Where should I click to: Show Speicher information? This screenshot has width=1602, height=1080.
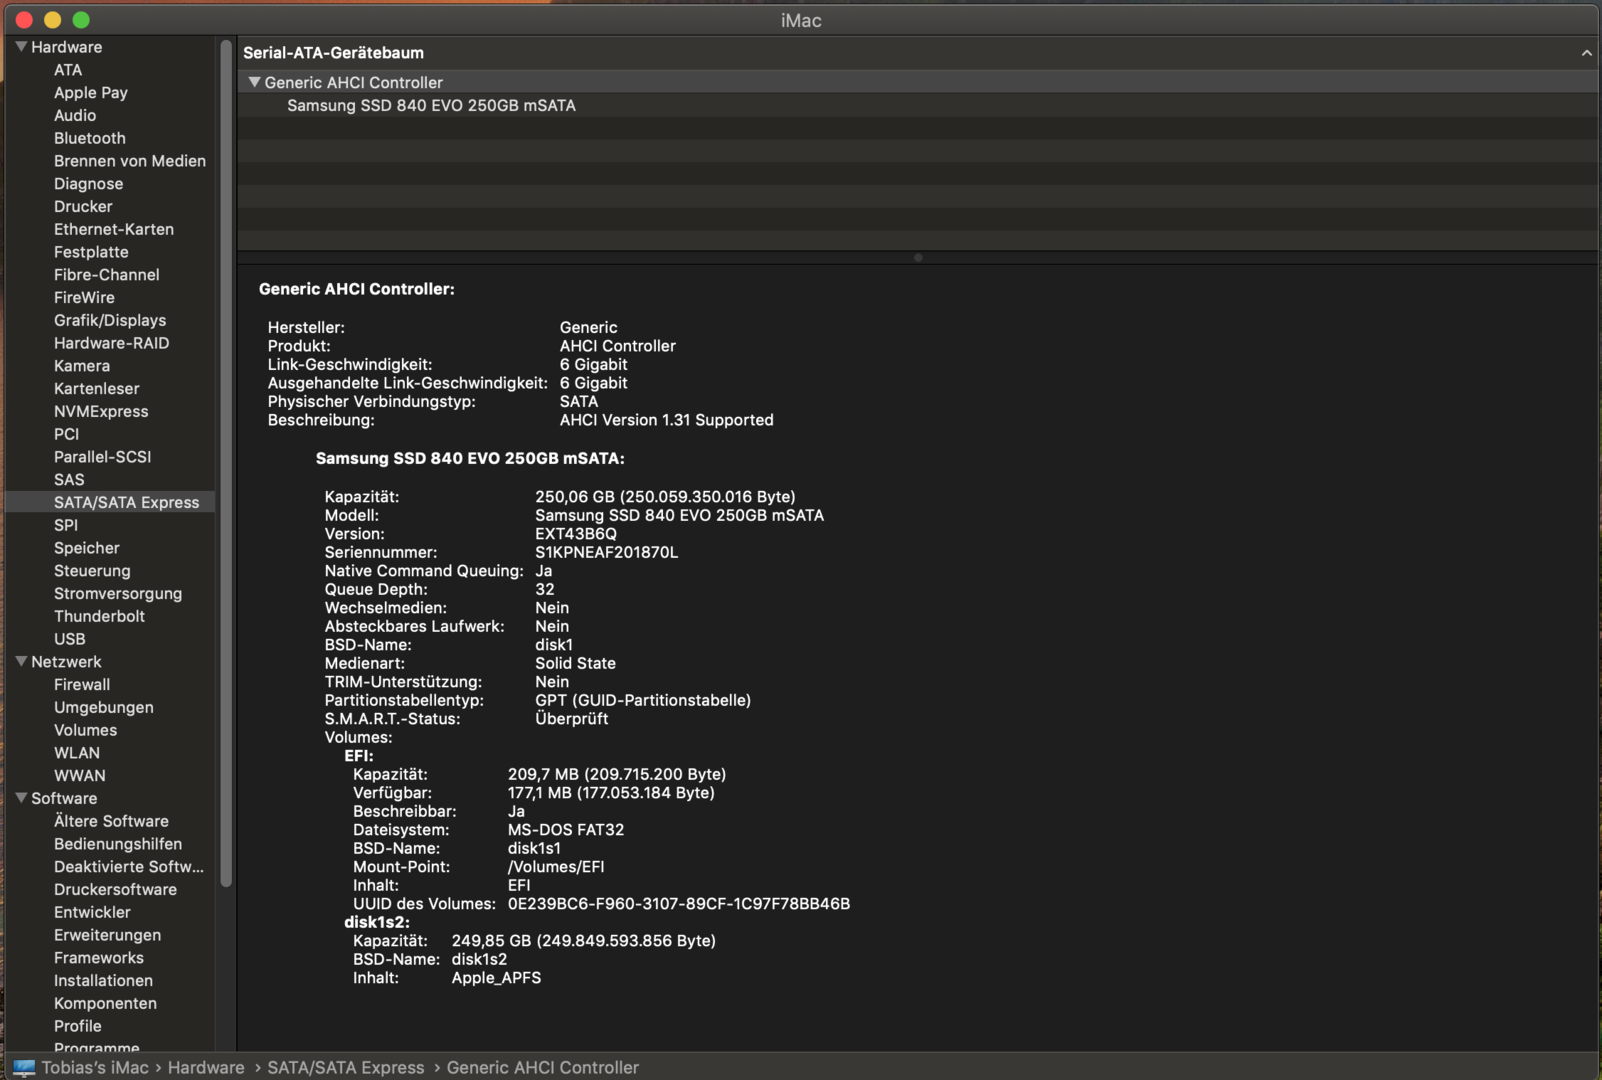tap(87, 548)
